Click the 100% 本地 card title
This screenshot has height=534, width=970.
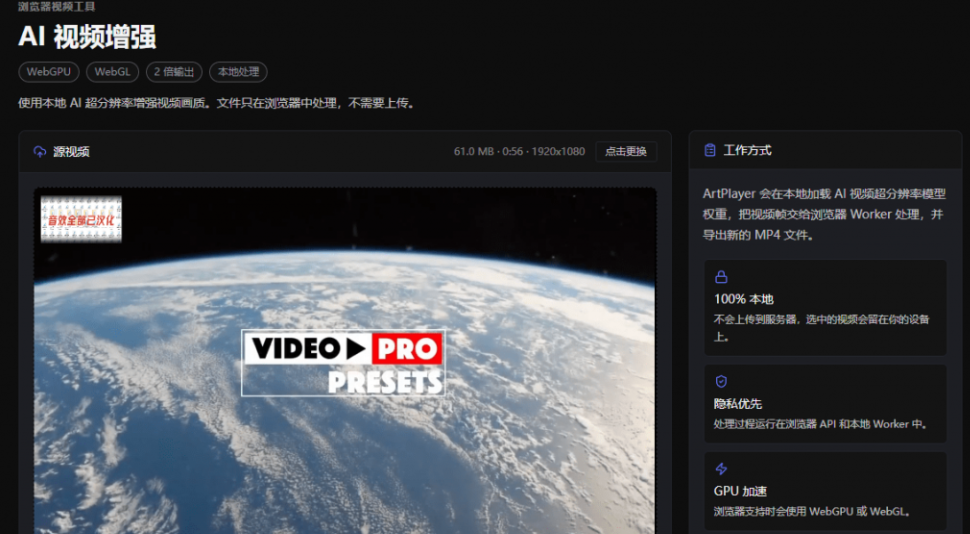pyautogui.click(x=744, y=299)
